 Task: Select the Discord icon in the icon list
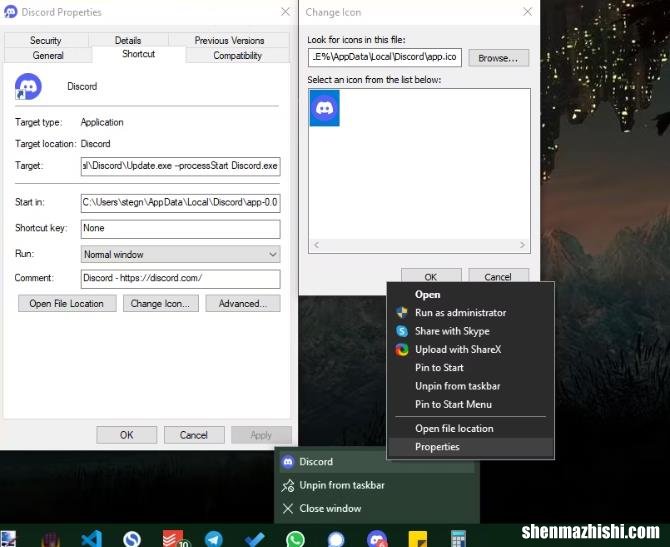point(324,108)
